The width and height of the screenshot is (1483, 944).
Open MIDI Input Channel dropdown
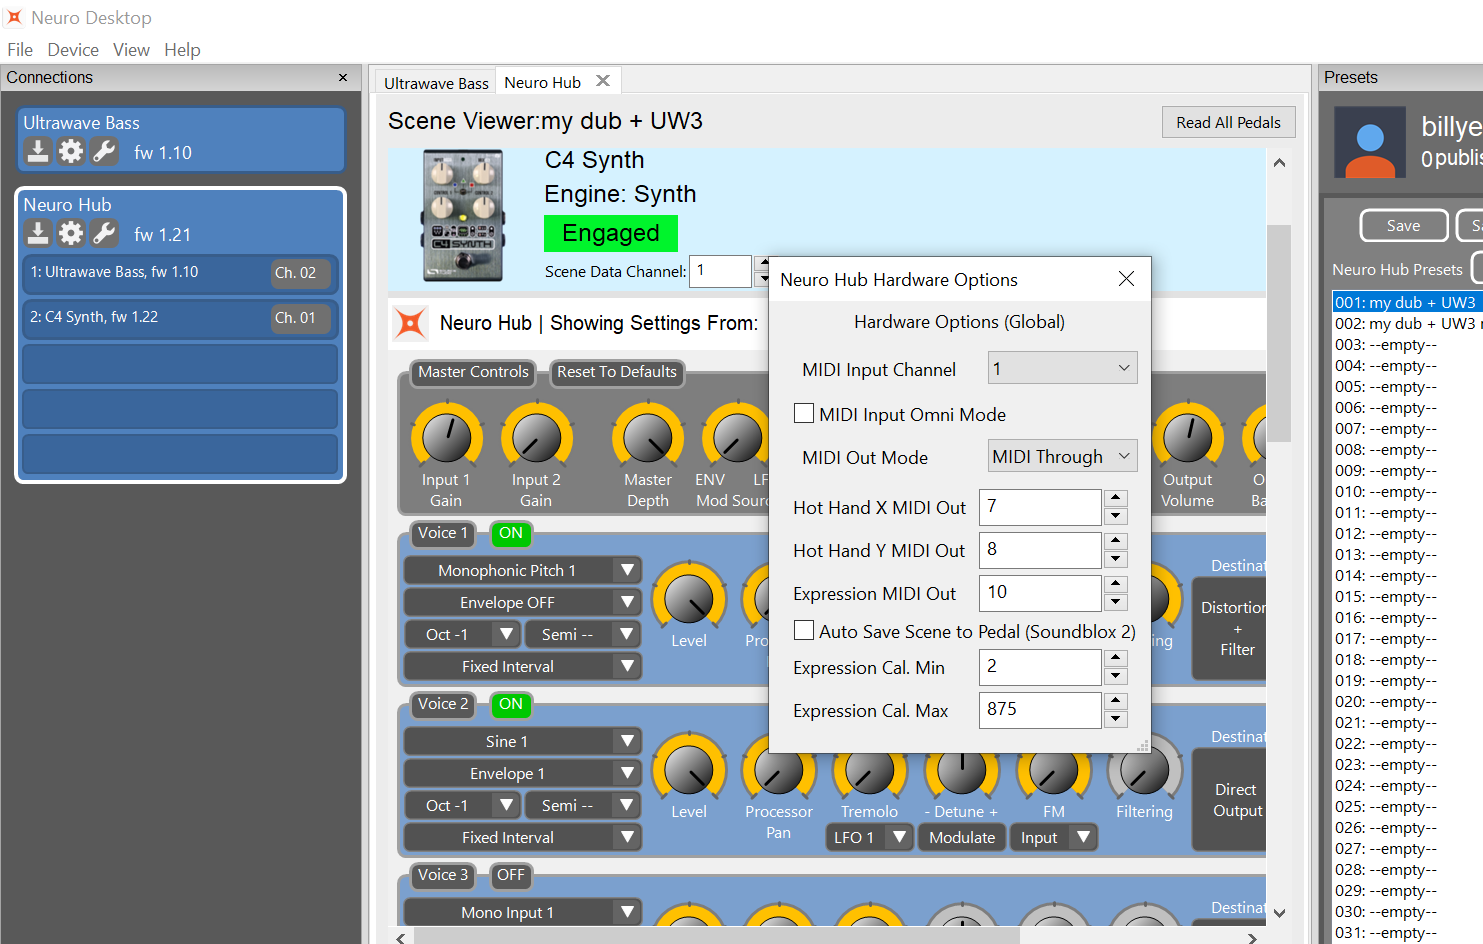click(x=1062, y=369)
